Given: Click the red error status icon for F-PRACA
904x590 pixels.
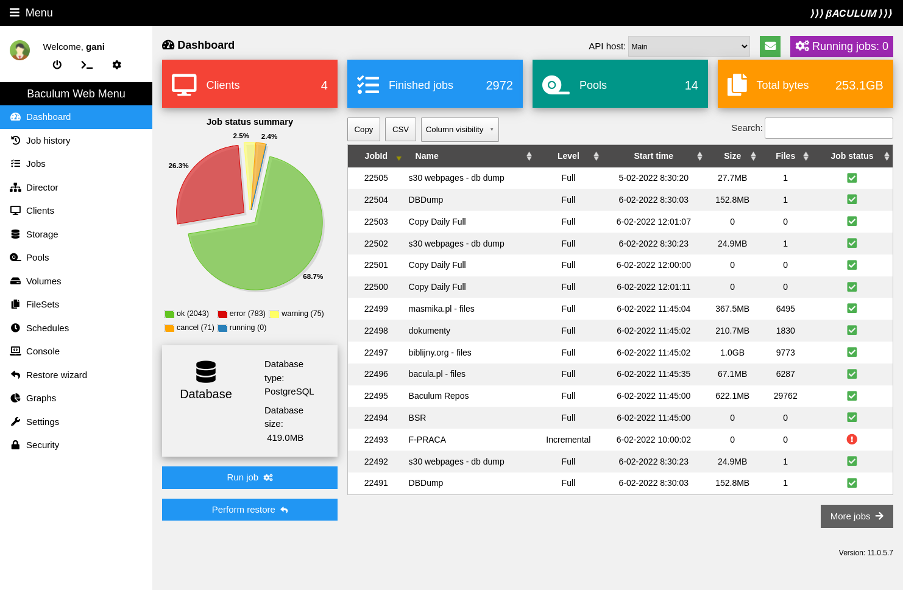Looking at the screenshot, I should pos(852,439).
